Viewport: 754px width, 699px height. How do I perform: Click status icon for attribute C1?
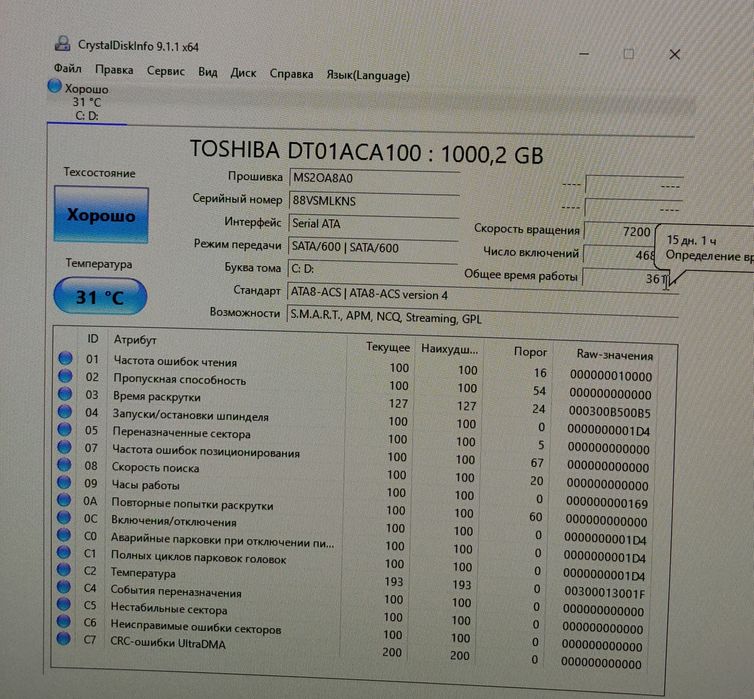(x=63, y=552)
